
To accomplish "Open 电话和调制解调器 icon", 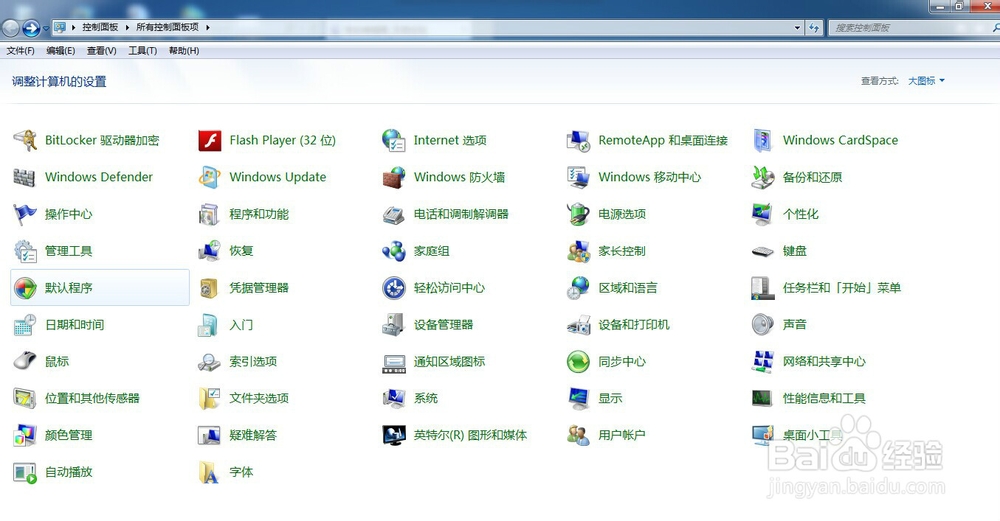I will point(393,214).
